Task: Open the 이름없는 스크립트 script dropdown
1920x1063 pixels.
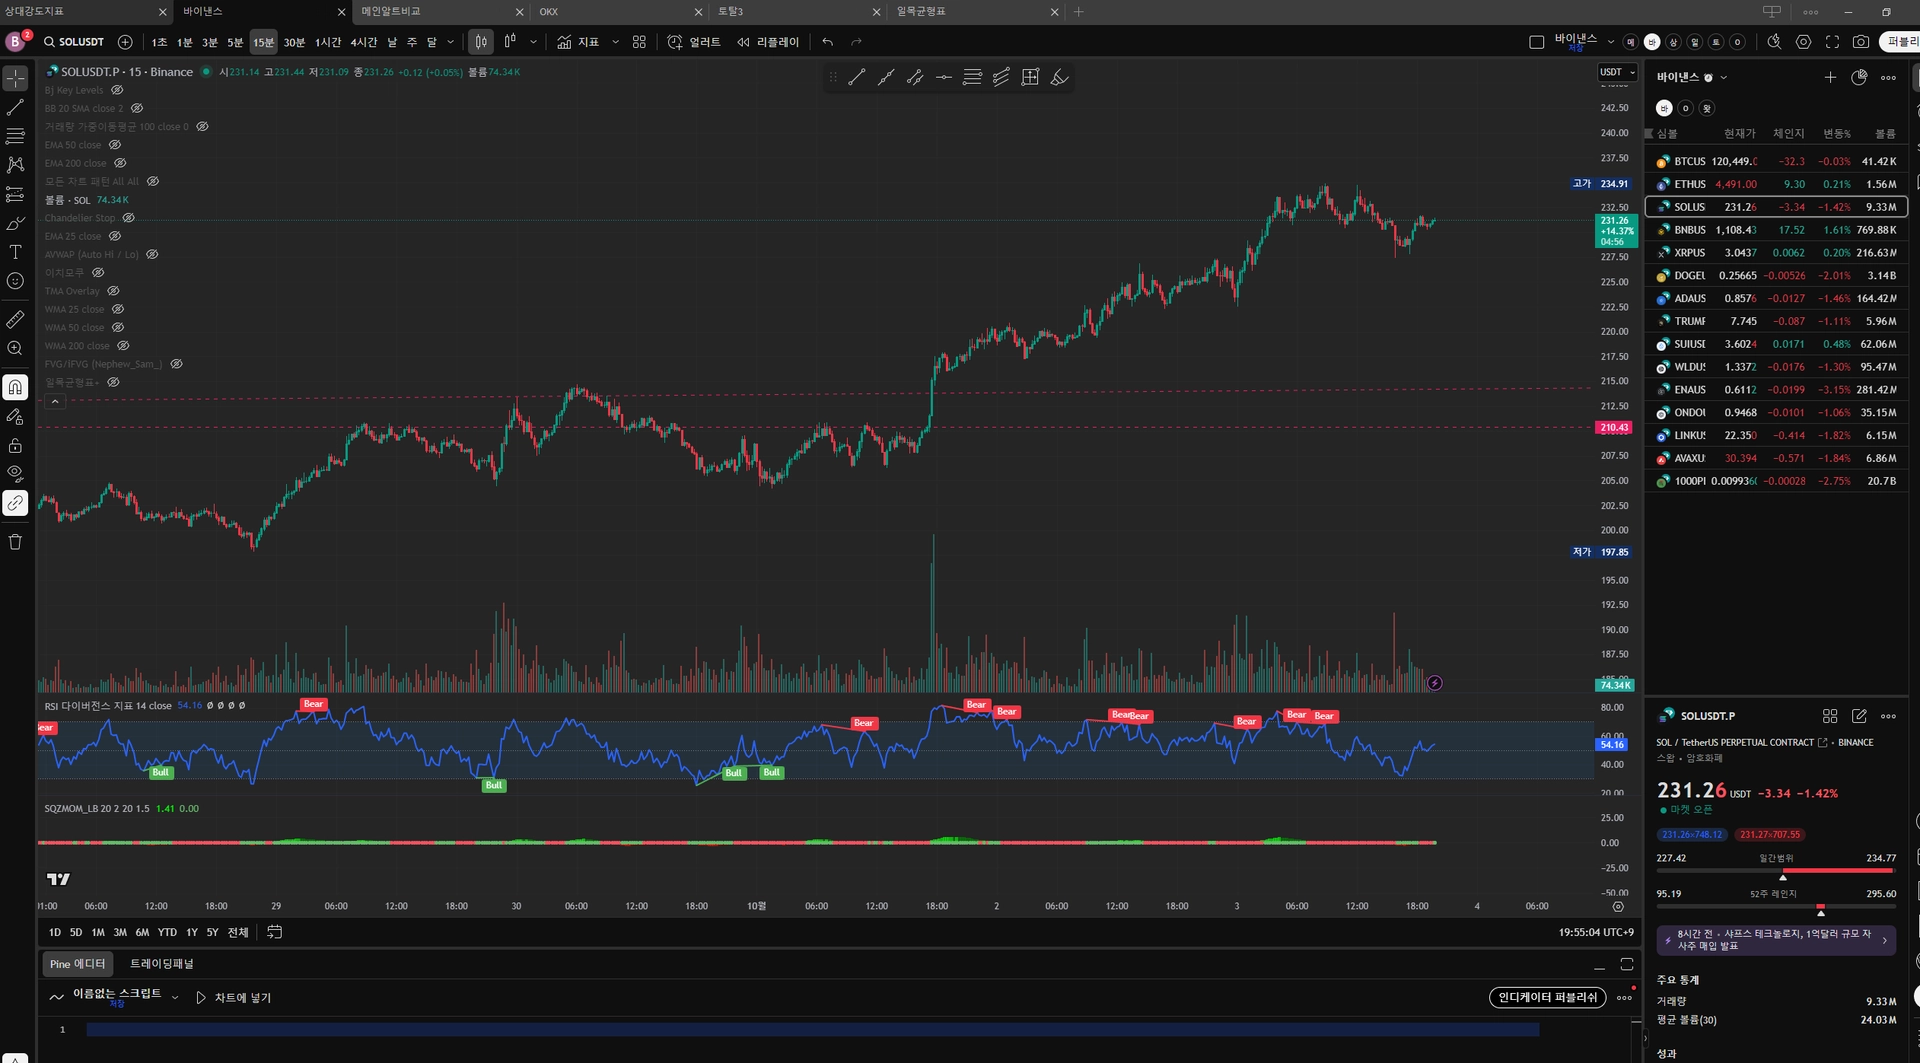Action: (175, 997)
